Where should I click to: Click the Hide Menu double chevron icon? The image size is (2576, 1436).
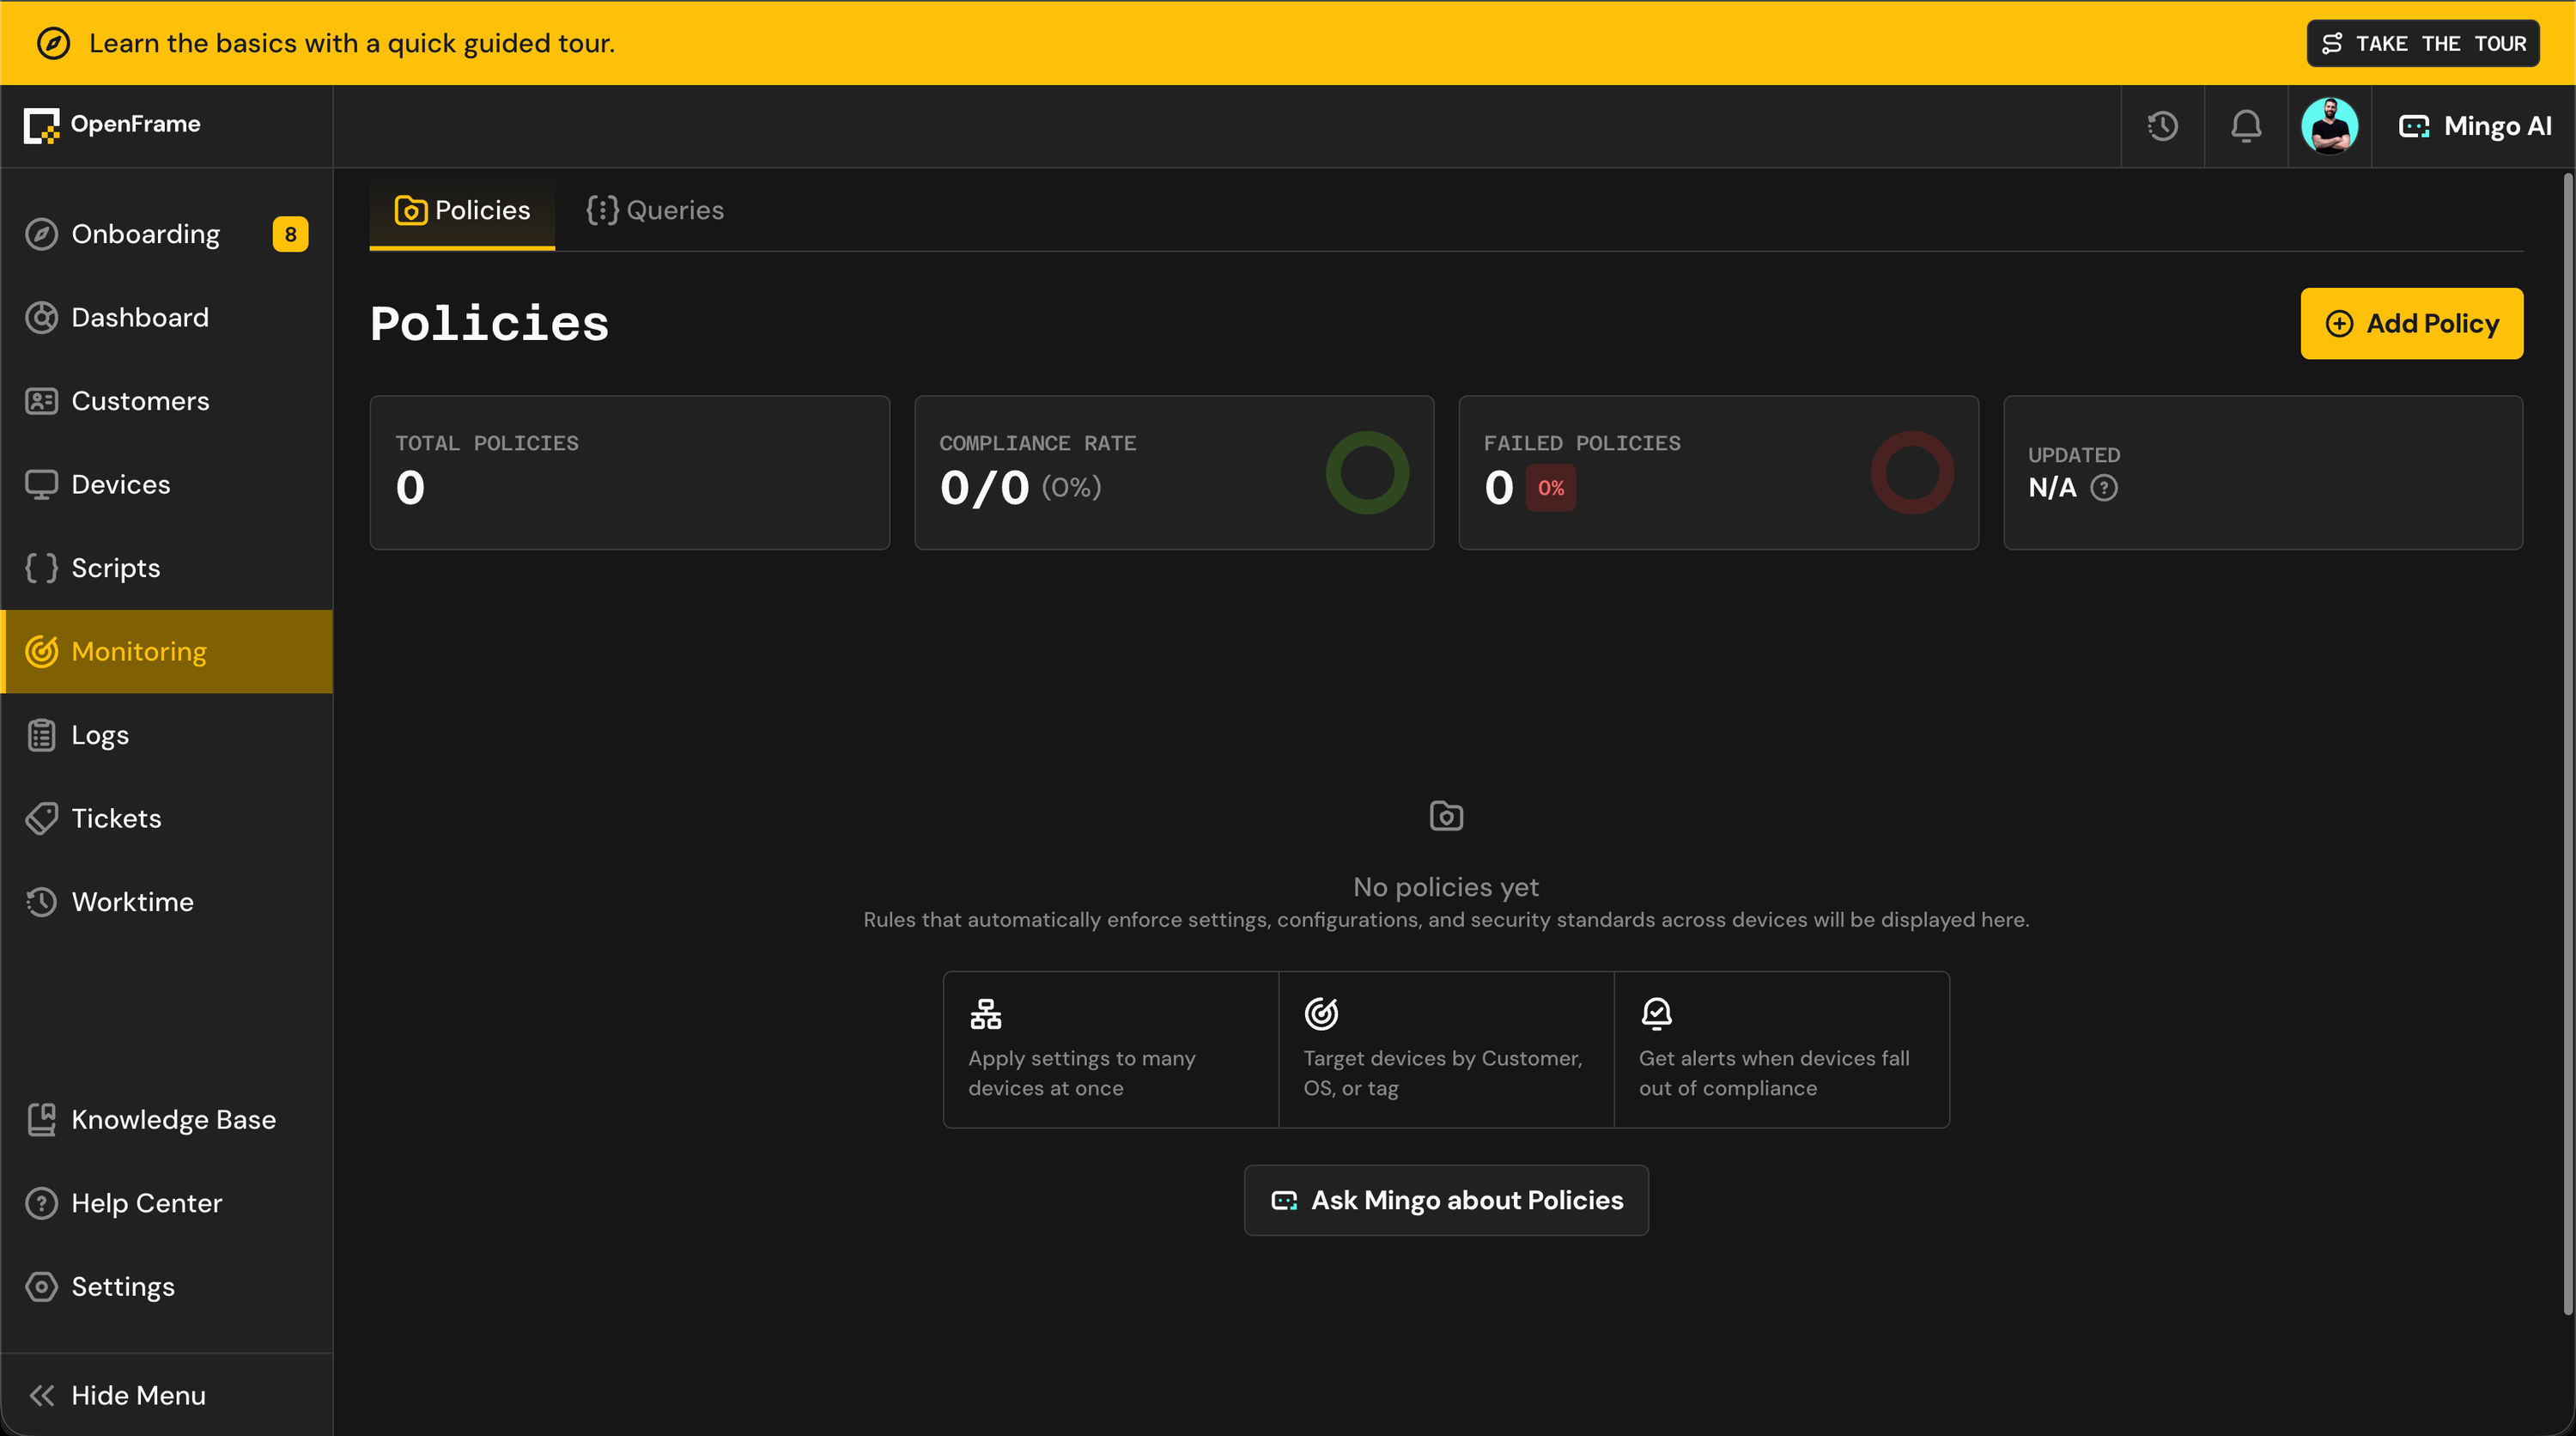(41, 1395)
